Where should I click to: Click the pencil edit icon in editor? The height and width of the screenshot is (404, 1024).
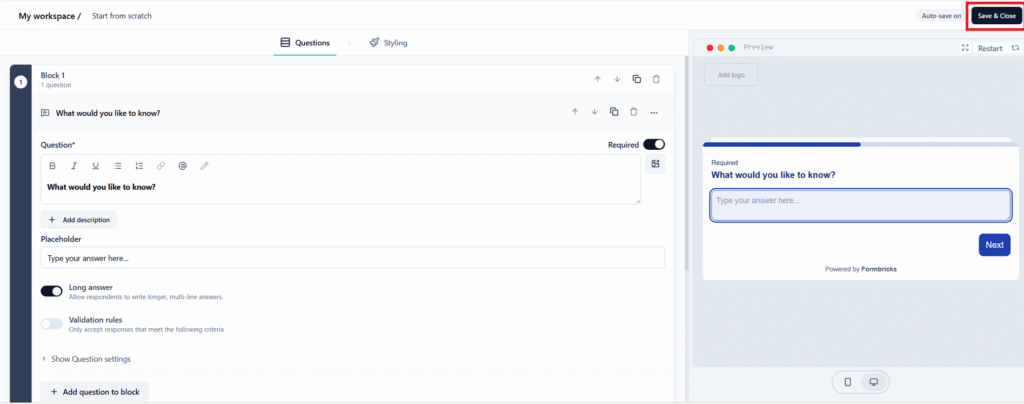(204, 166)
